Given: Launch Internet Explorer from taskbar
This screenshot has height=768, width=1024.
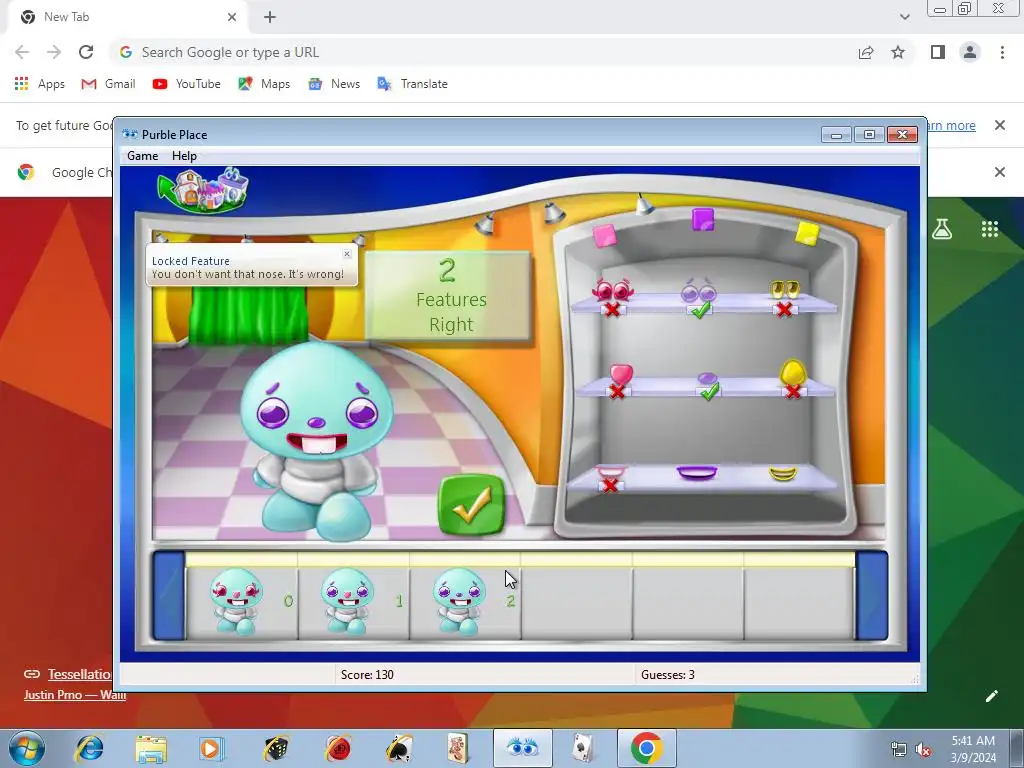Looking at the screenshot, I should 90,748.
